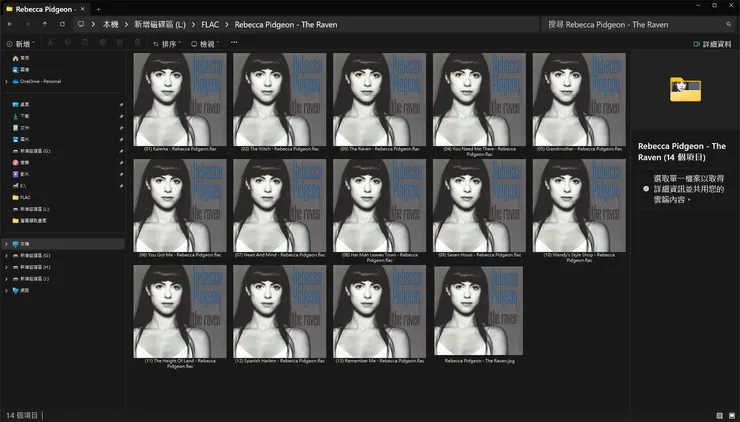Open Home (常用) in sidebar
Viewport: 740px width, 422px height.
tap(21, 58)
